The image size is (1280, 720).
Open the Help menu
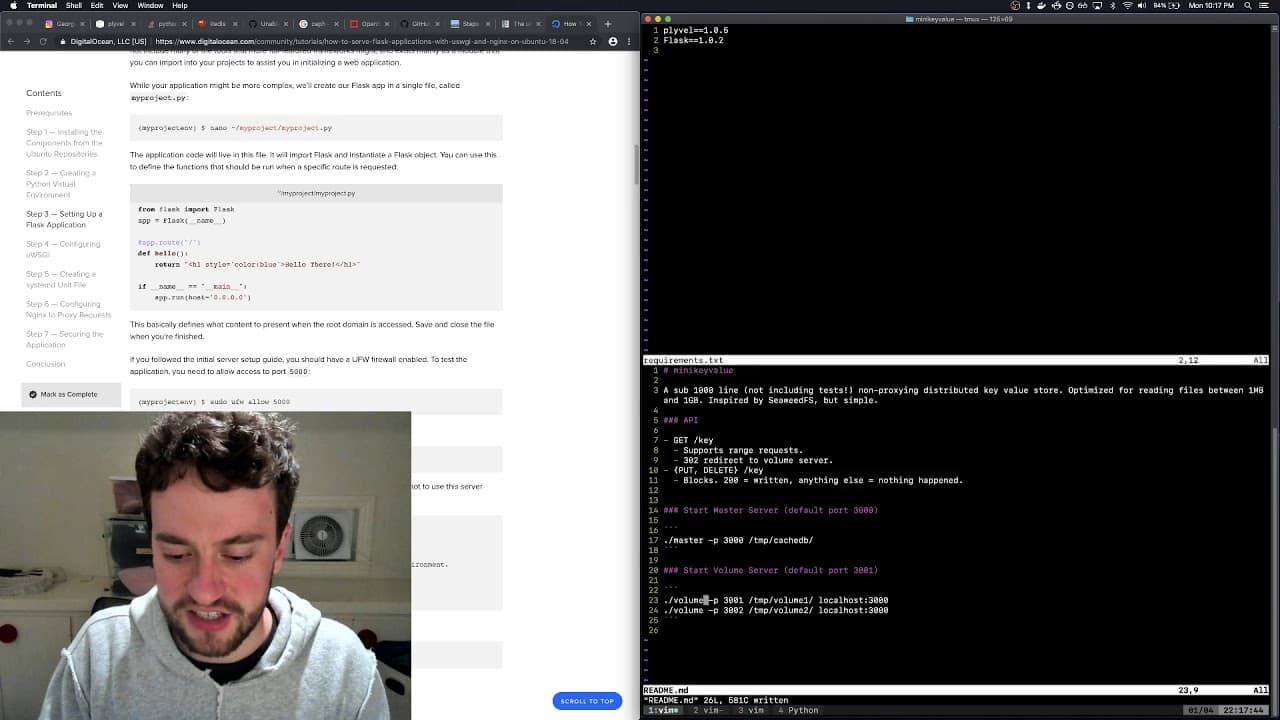(180, 5)
